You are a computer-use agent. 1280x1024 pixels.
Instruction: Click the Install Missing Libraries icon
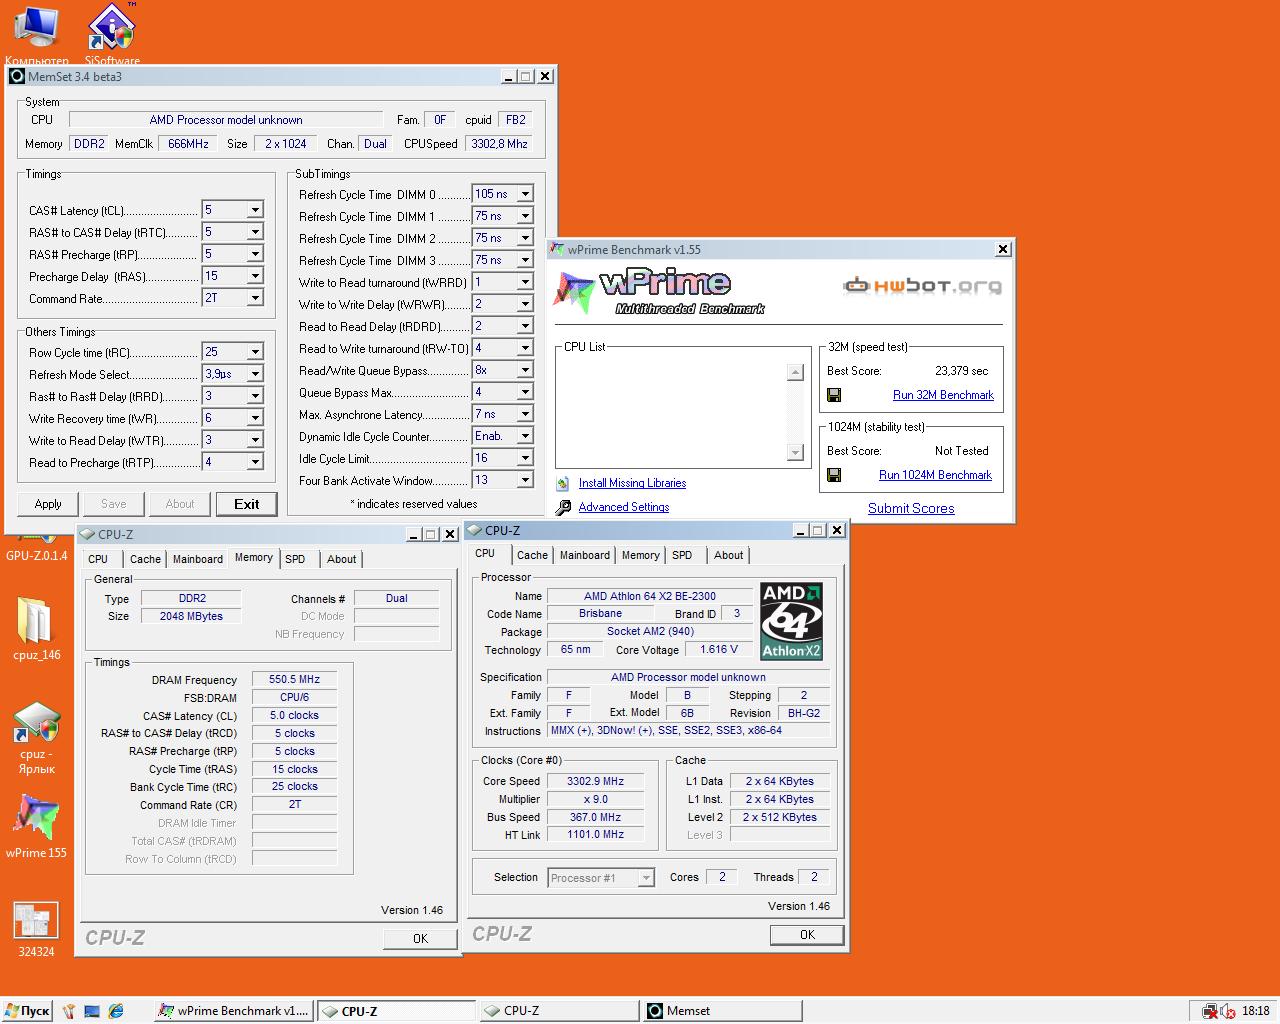point(563,483)
